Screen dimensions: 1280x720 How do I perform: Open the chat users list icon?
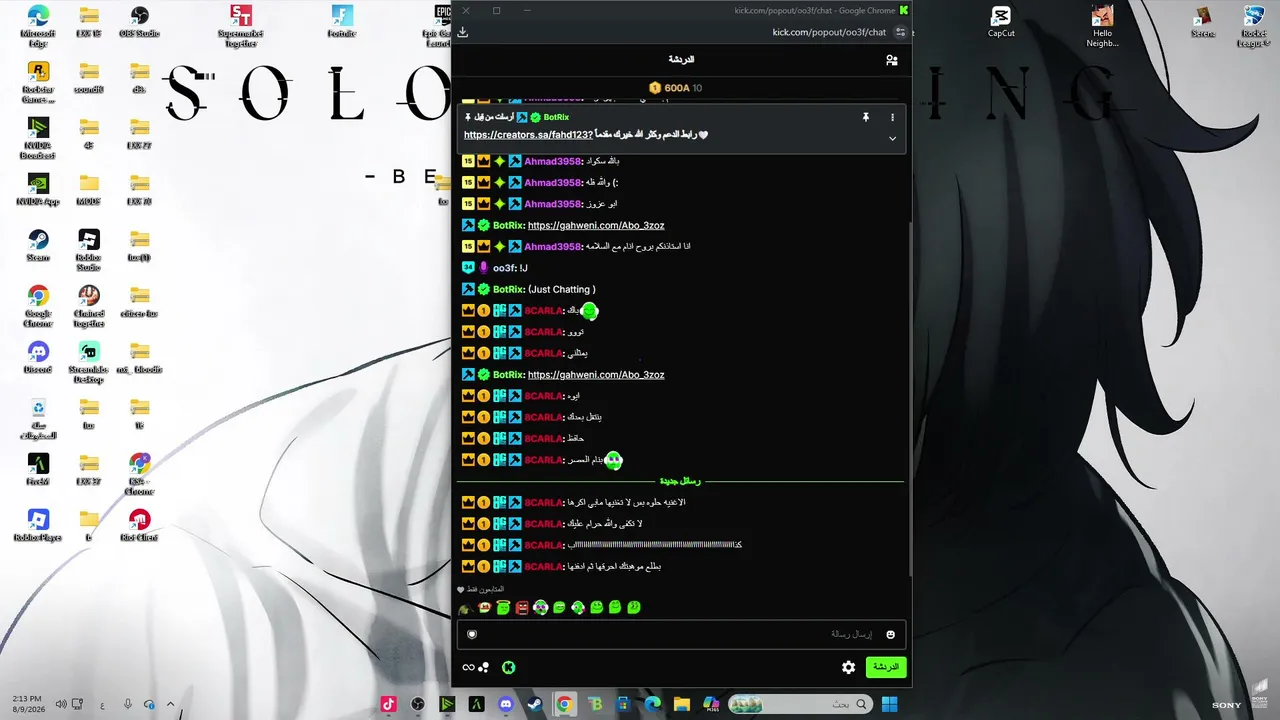pos(891,60)
